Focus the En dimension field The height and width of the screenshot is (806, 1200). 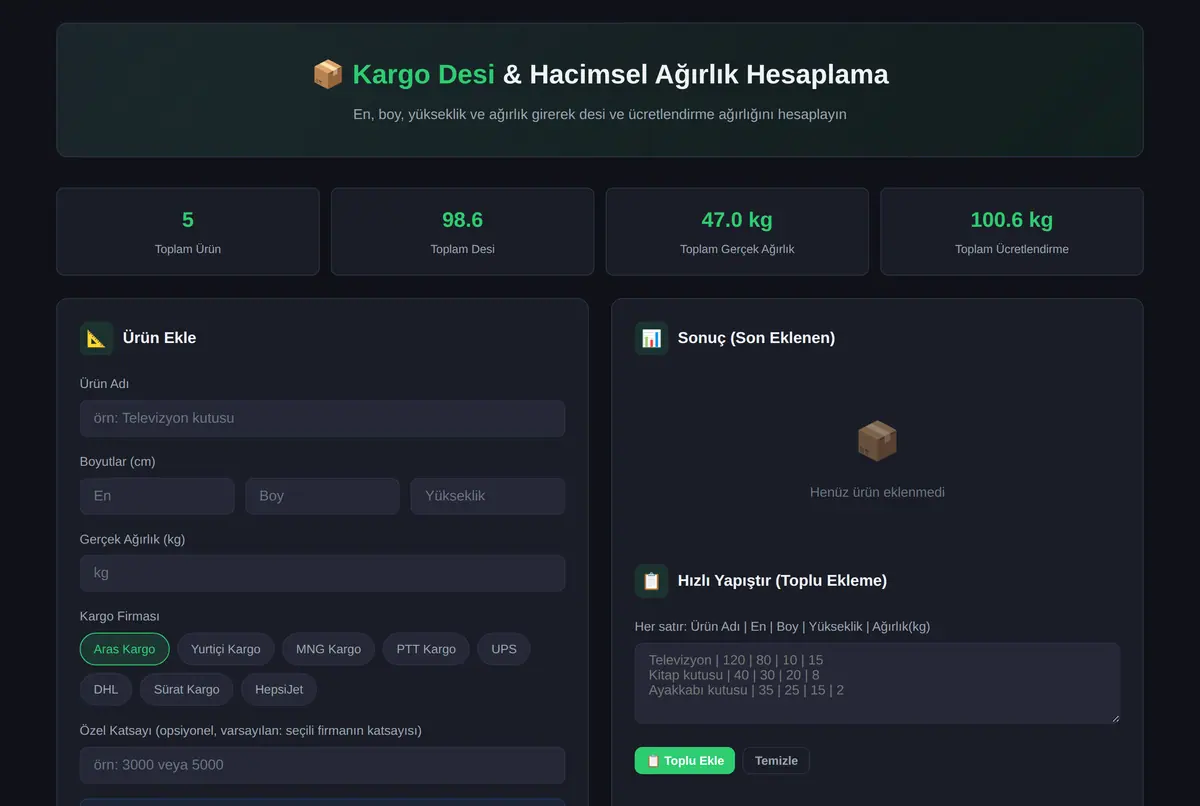click(157, 496)
